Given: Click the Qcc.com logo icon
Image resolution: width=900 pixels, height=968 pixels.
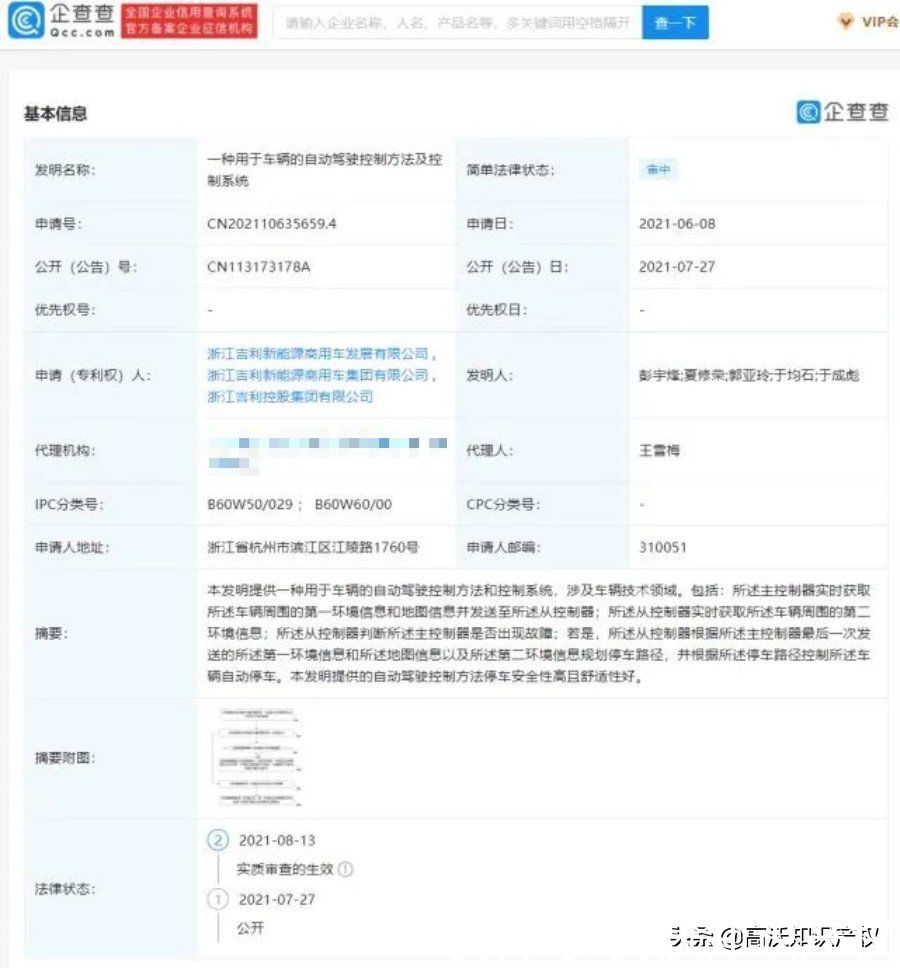Looking at the screenshot, I should [x=26, y=20].
